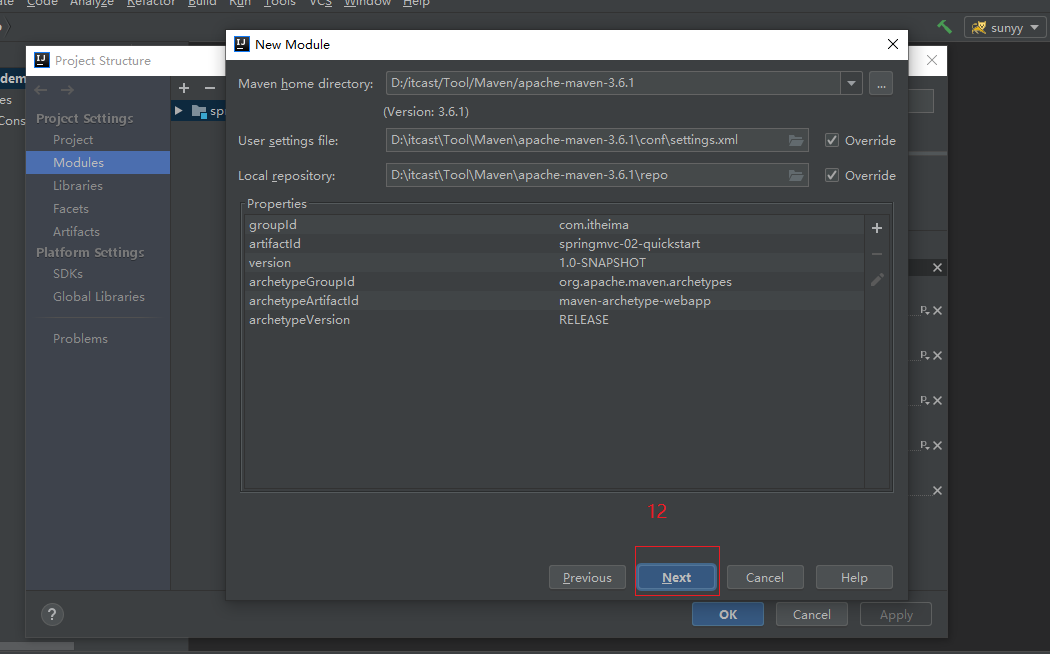
Task: Open the Artifacts settings section
Action: pyautogui.click(x=76, y=232)
